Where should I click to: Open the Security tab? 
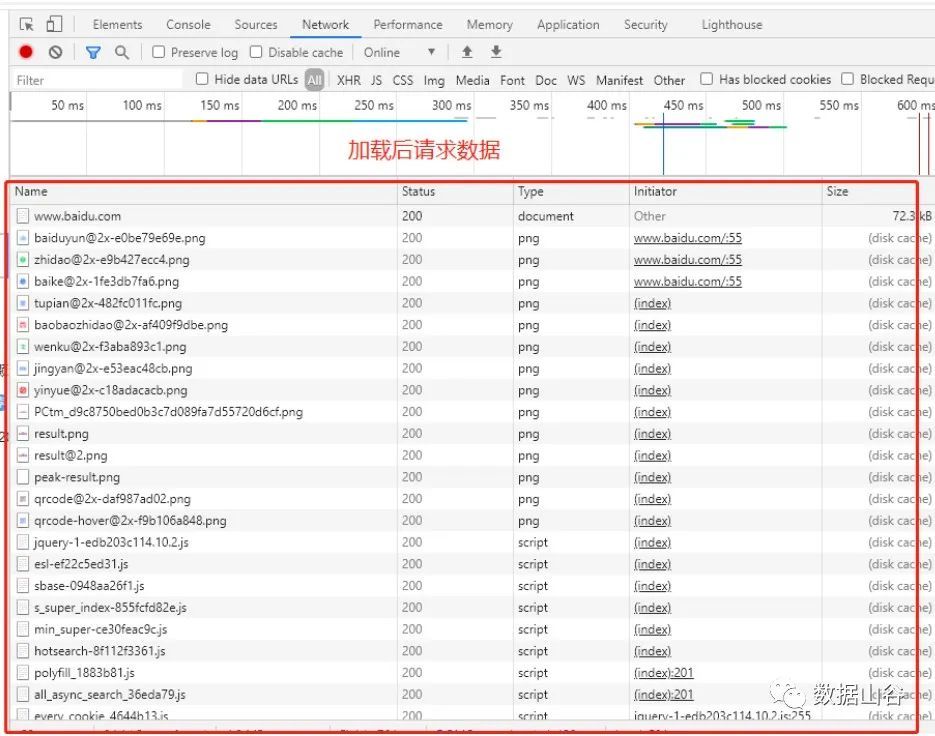646,24
